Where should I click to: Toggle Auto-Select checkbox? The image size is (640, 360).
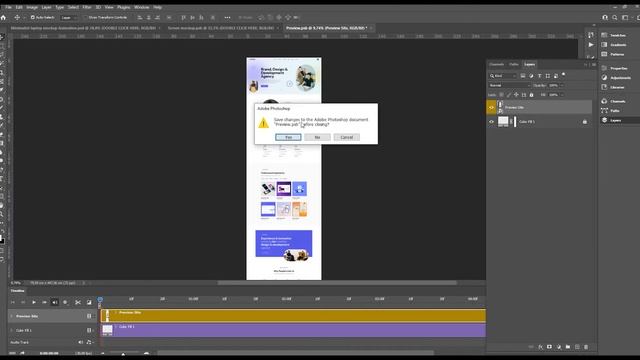(33, 18)
